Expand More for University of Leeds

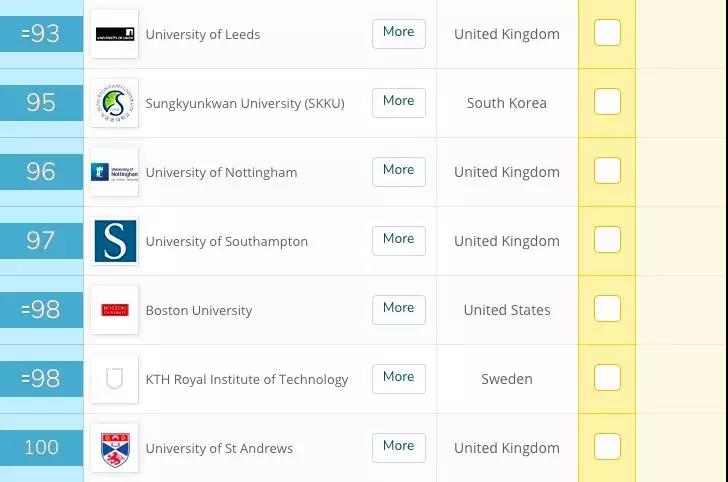coord(399,33)
